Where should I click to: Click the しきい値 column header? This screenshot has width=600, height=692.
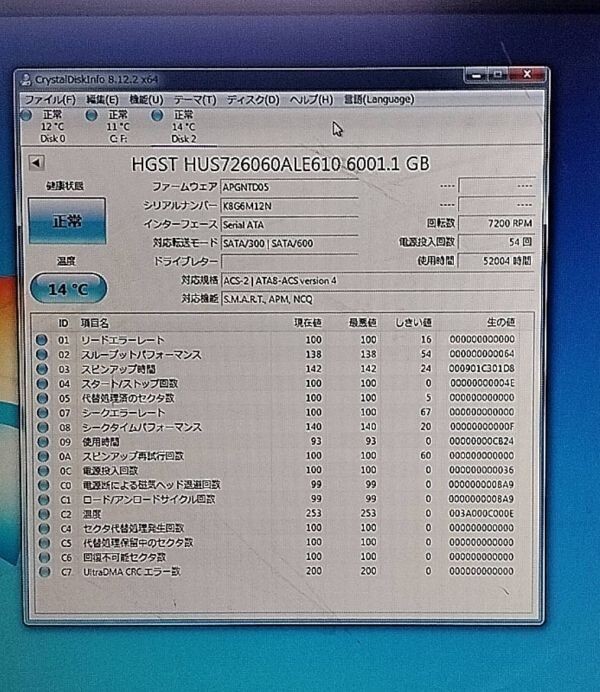tap(413, 323)
